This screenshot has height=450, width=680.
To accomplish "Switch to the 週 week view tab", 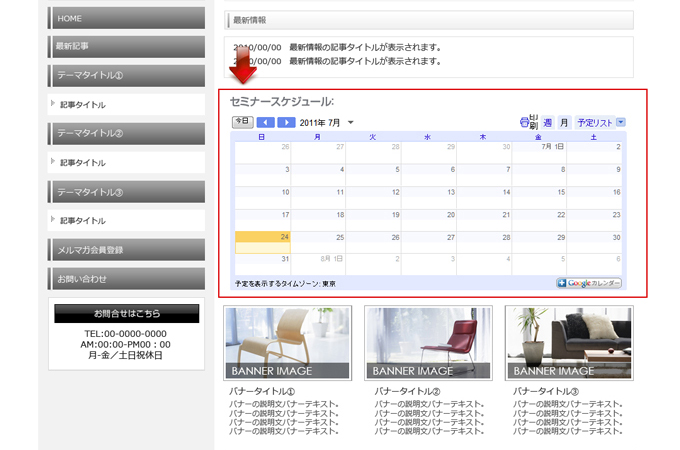I will [547, 122].
